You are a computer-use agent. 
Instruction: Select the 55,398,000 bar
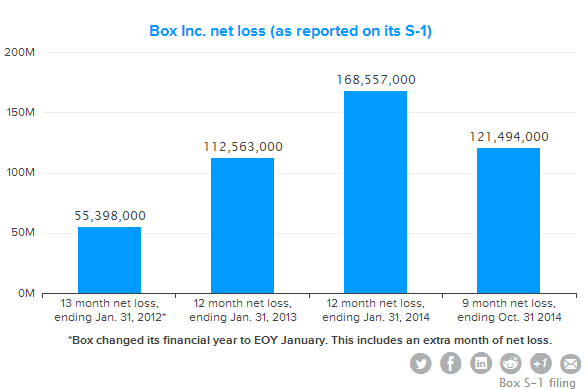click(110, 260)
